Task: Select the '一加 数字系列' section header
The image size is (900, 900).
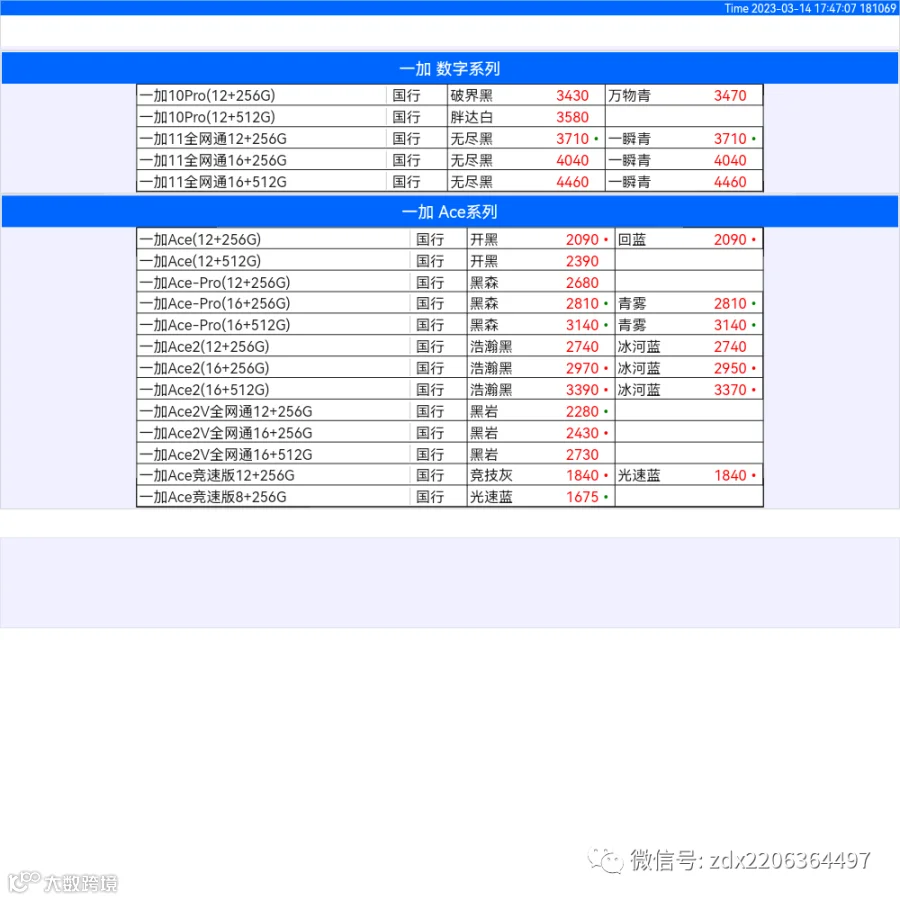Action: 450,68
